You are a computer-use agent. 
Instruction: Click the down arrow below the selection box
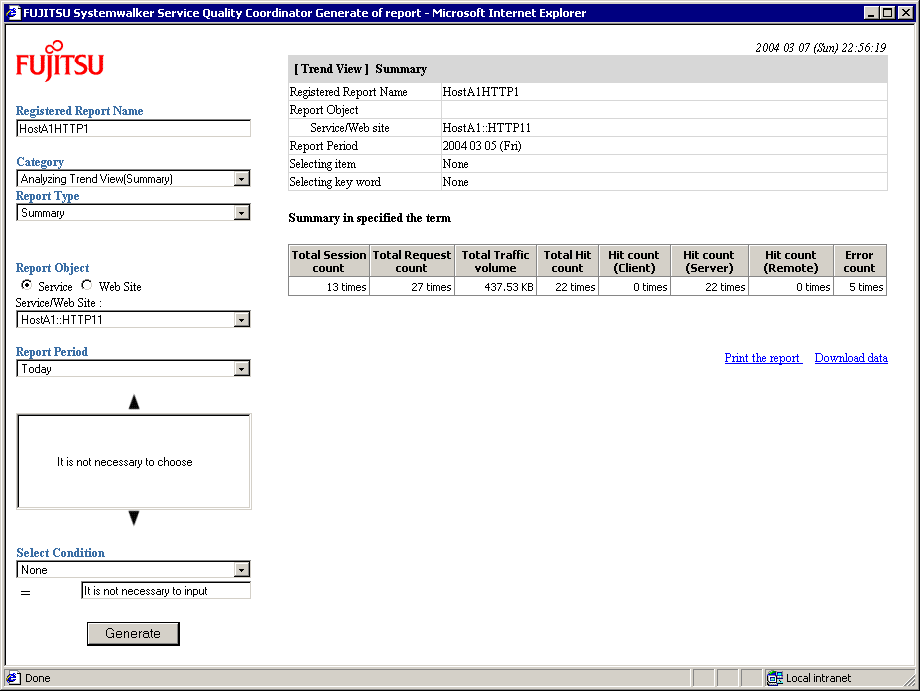click(x=134, y=518)
